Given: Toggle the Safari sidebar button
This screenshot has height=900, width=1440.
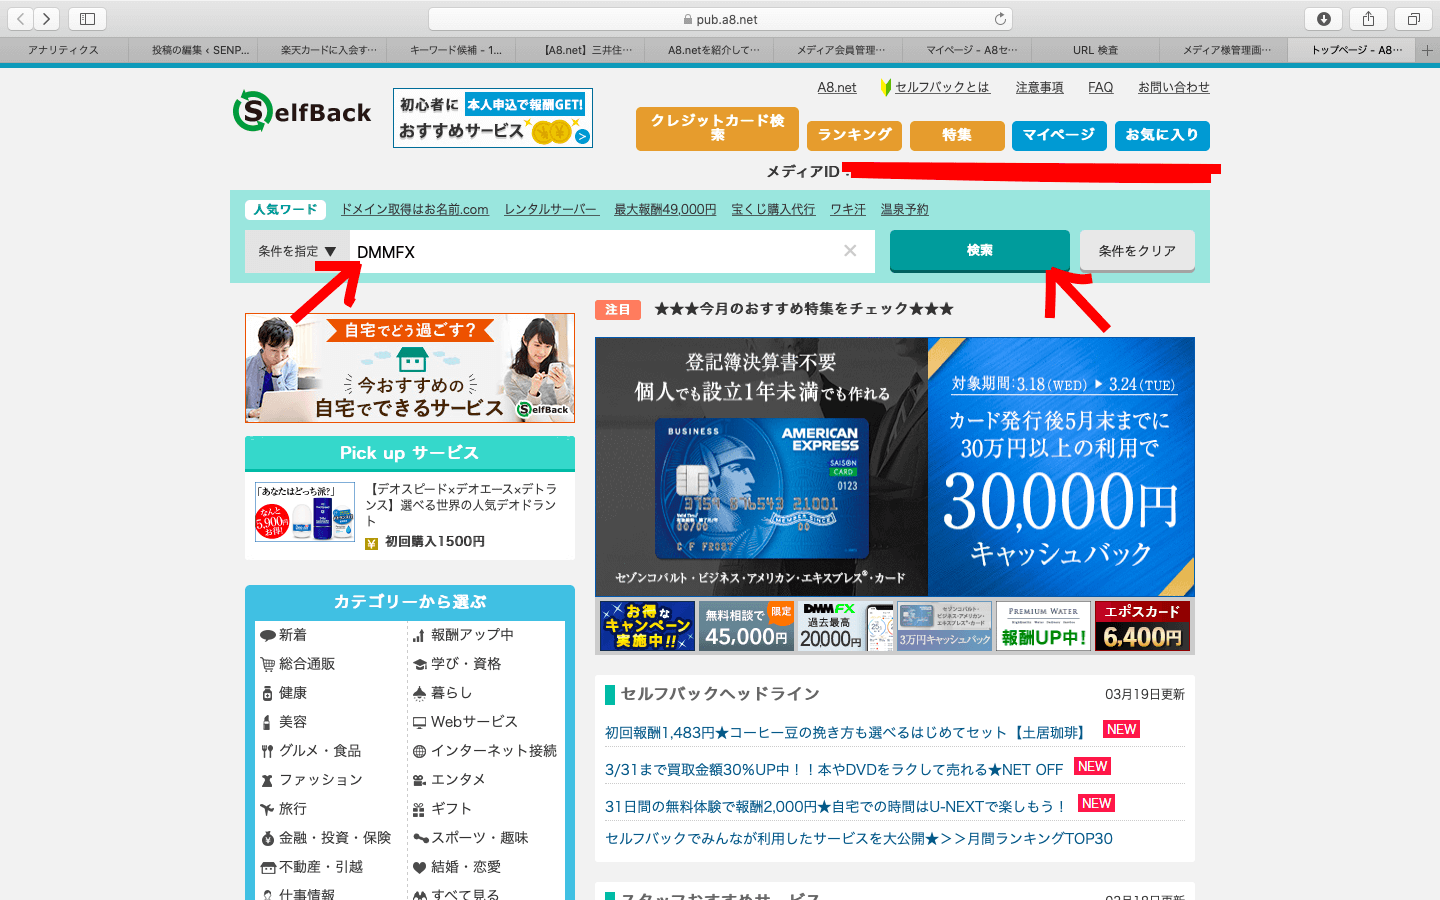Looking at the screenshot, I should pyautogui.click(x=87, y=19).
